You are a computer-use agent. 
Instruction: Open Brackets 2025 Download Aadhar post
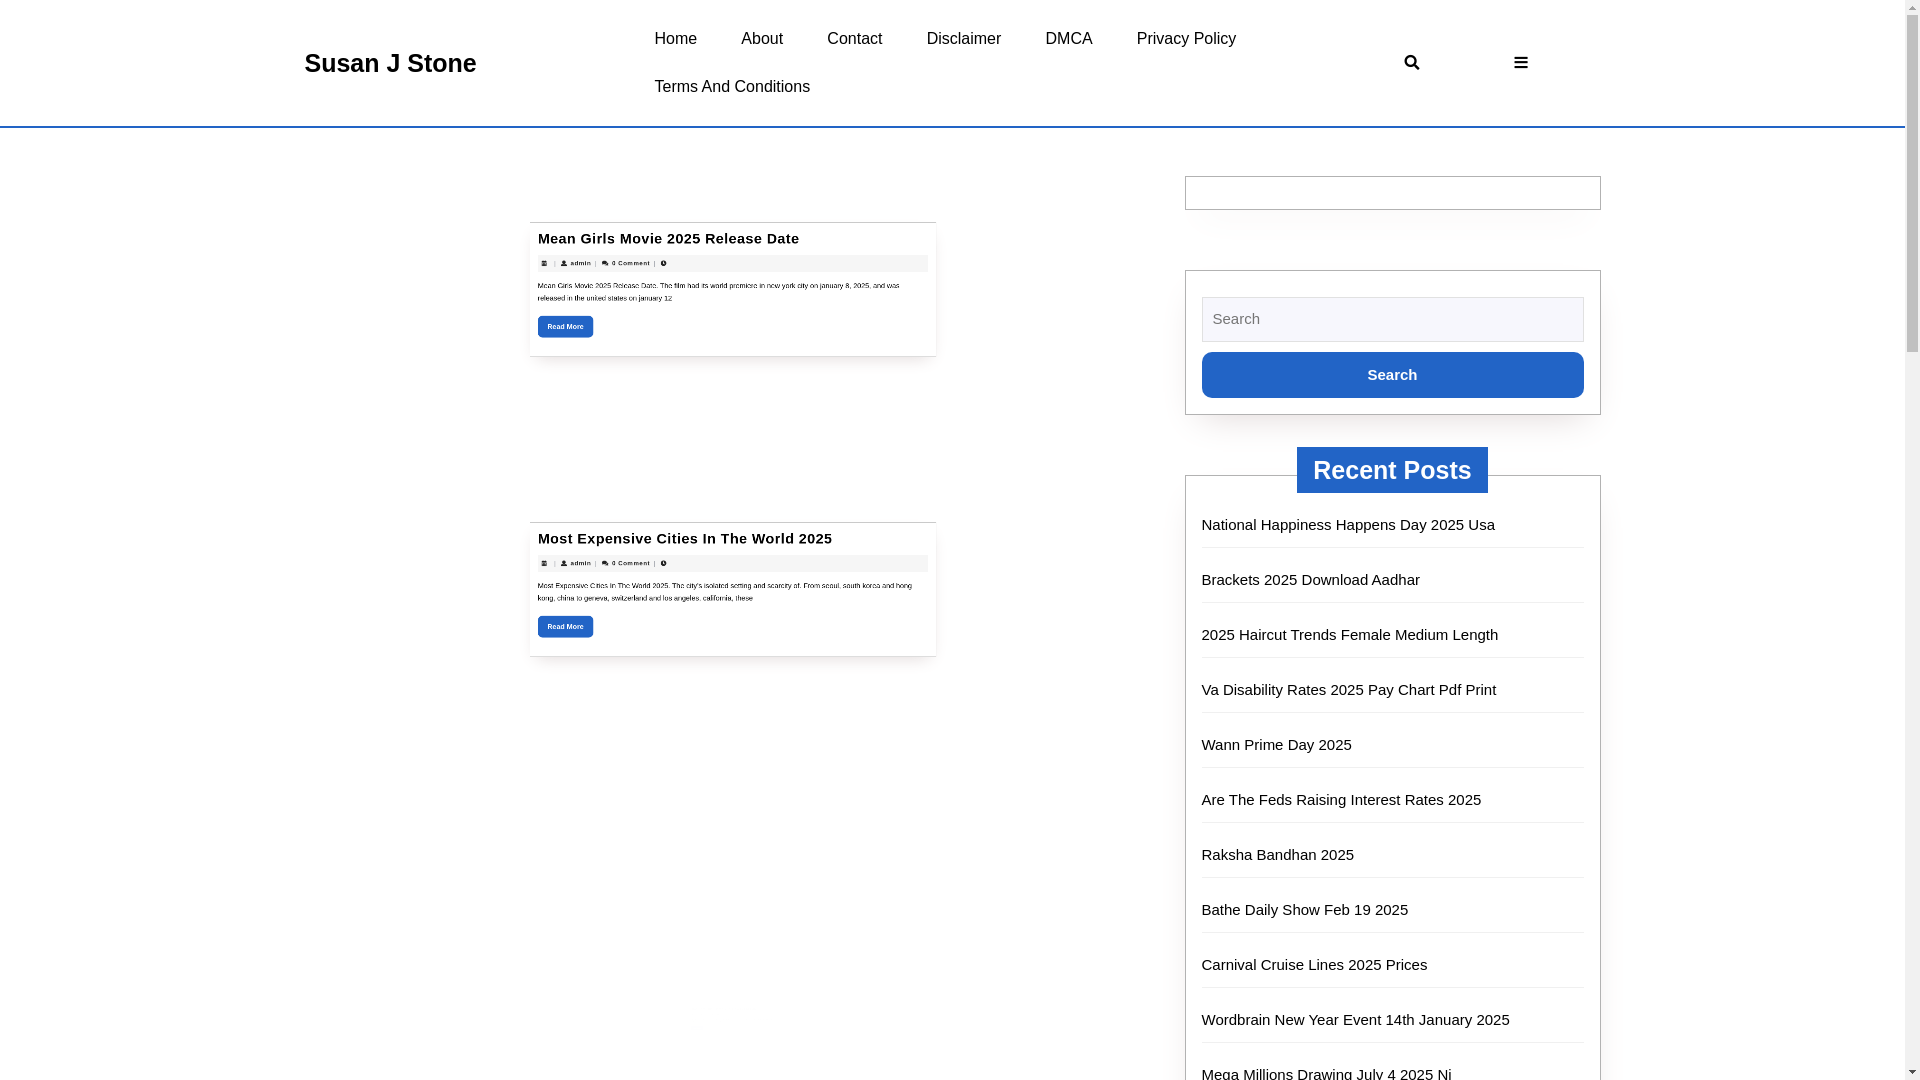click(1310, 579)
